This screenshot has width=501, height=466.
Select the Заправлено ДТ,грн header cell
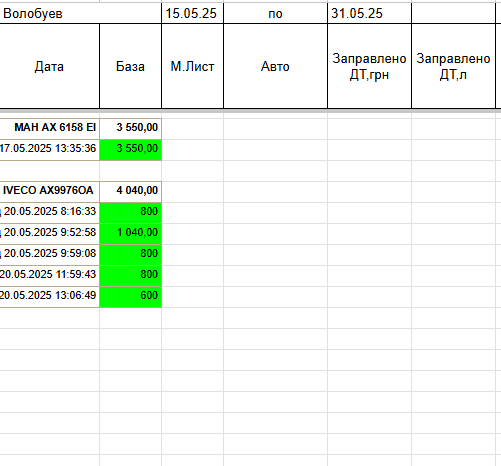click(x=369, y=66)
